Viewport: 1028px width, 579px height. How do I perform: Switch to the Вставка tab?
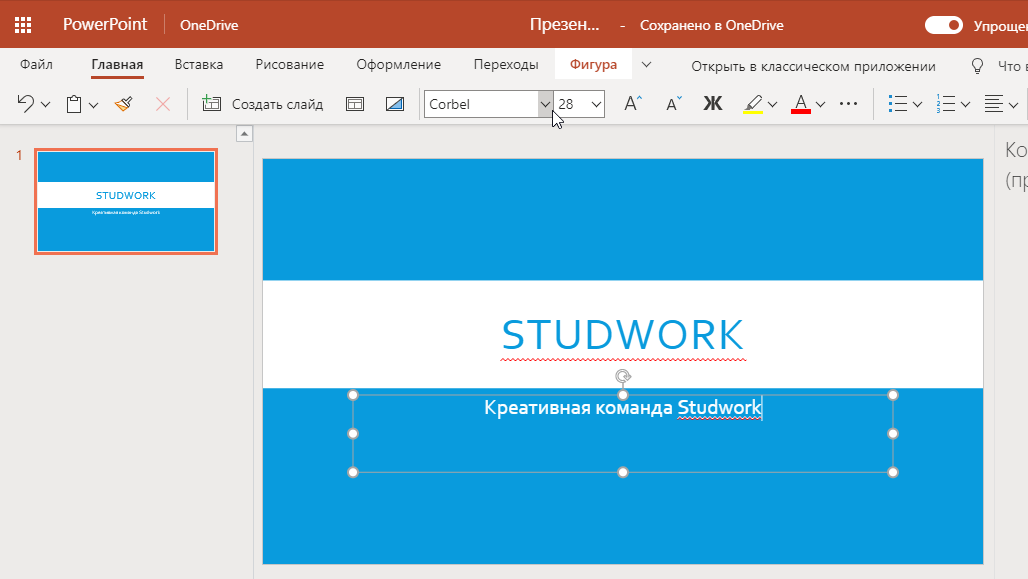pos(198,65)
